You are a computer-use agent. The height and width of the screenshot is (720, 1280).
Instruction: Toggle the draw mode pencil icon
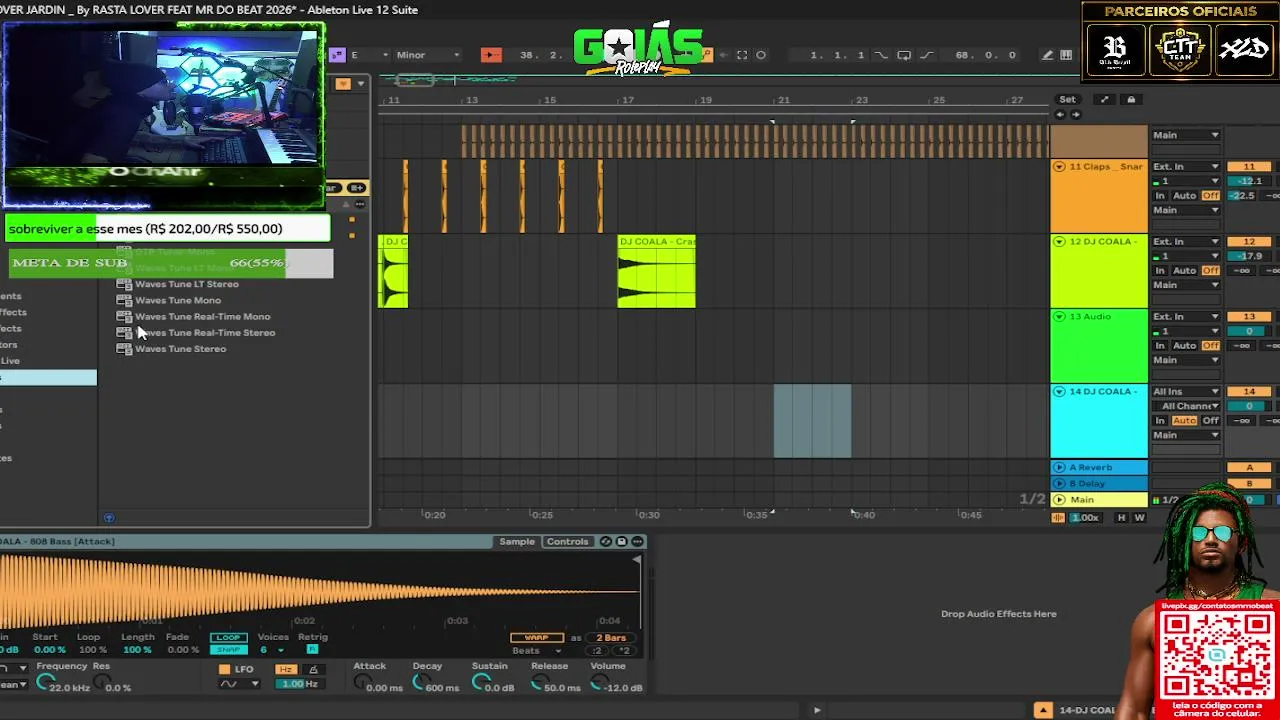(1047, 55)
